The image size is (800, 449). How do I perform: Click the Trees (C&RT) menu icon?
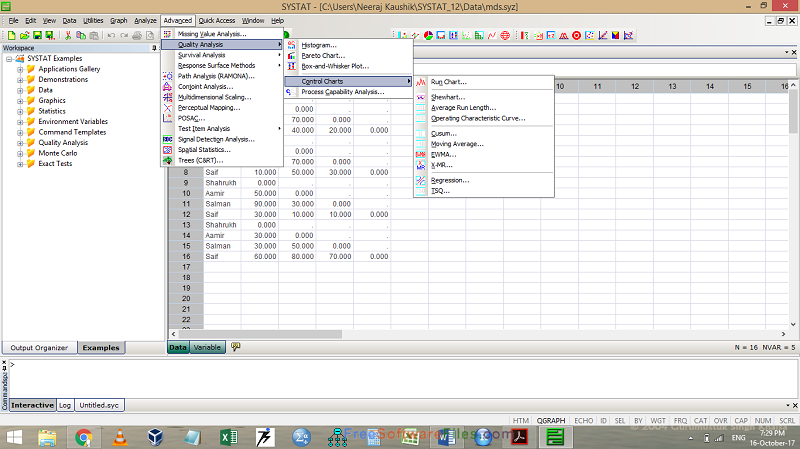point(167,160)
